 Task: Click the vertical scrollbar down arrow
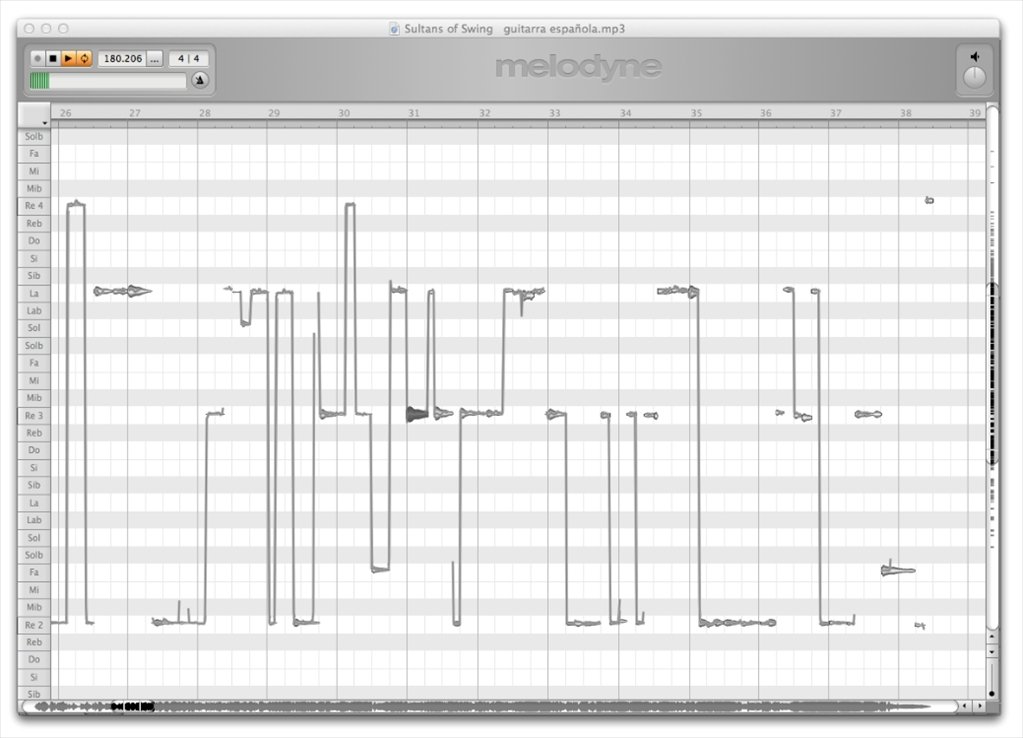pos(992,652)
